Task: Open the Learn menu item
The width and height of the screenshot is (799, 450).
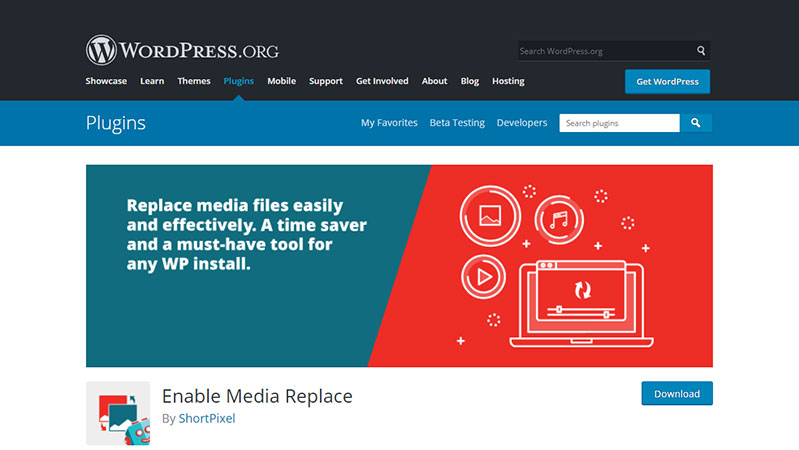Action: coord(152,81)
